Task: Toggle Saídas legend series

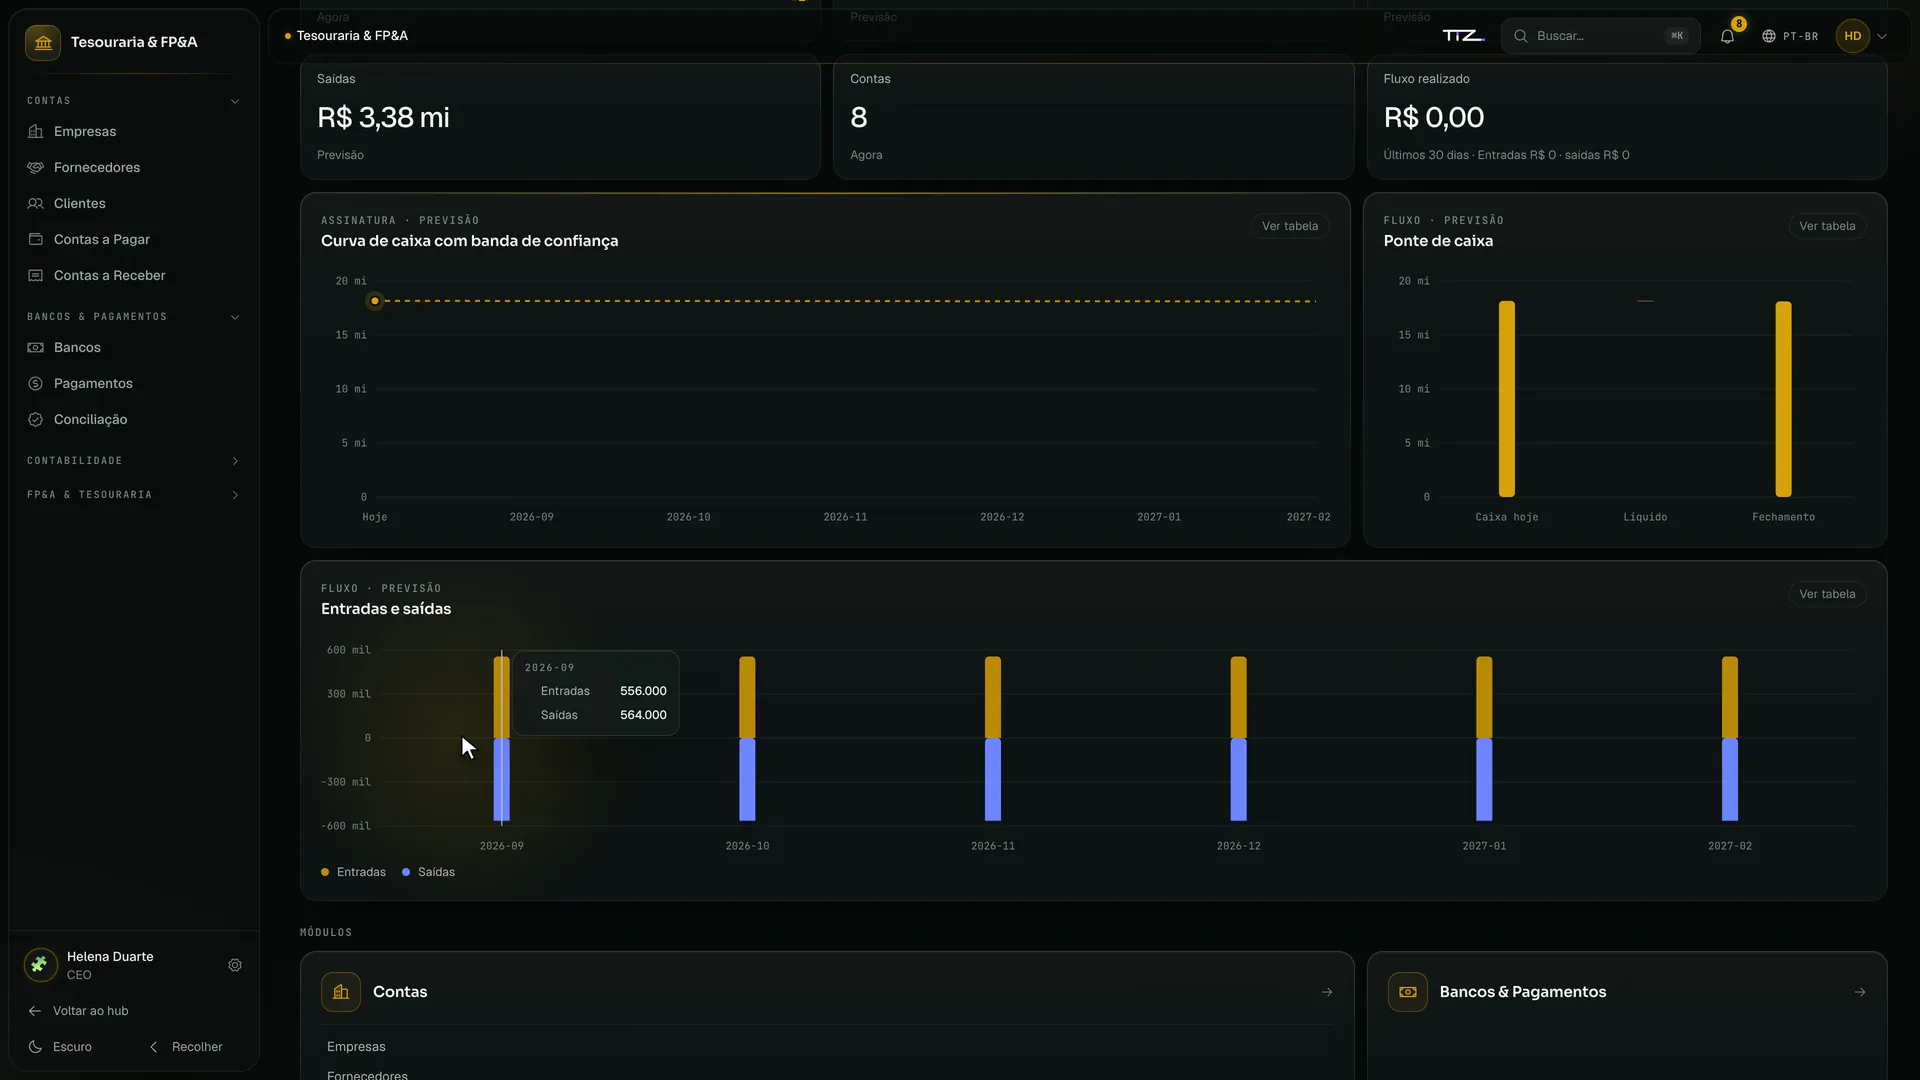Action: (428, 872)
